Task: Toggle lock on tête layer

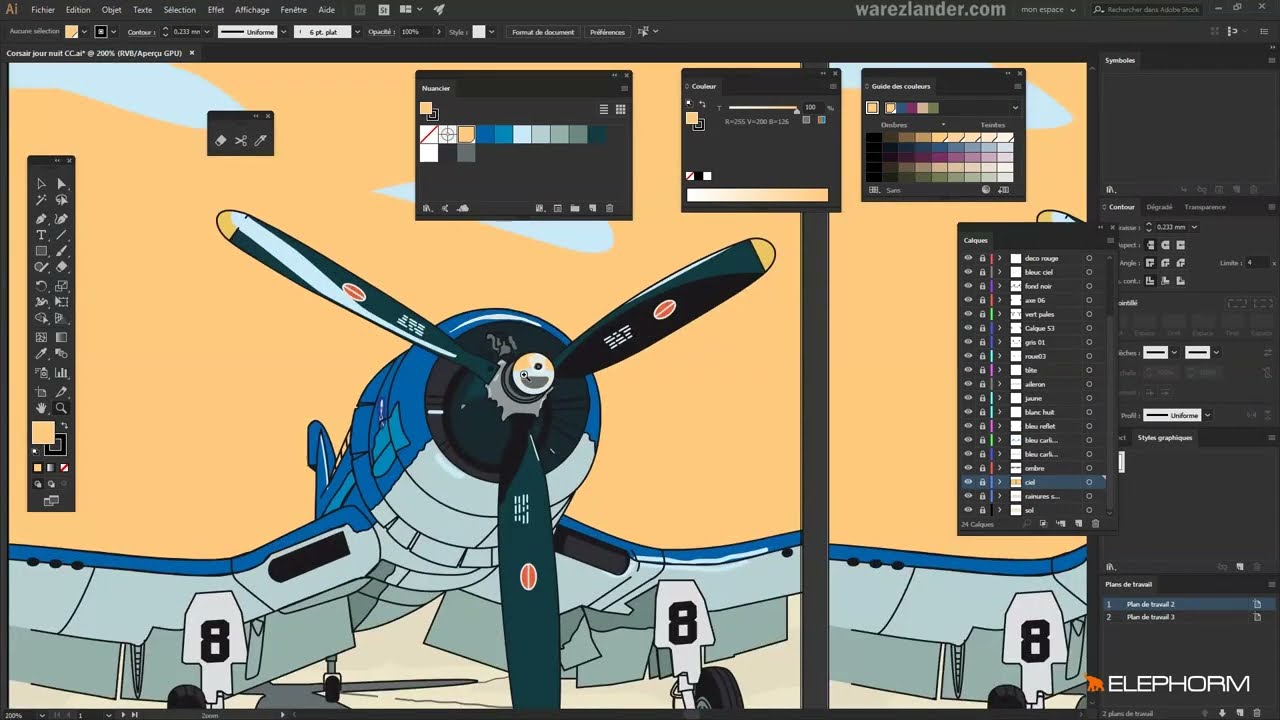Action: click(982, 370)
